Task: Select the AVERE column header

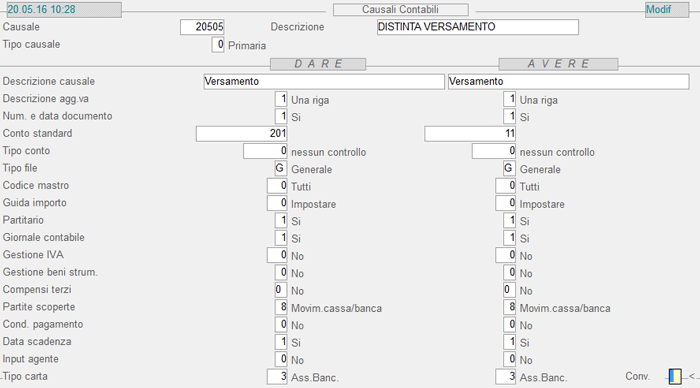Action: point(558,64)
